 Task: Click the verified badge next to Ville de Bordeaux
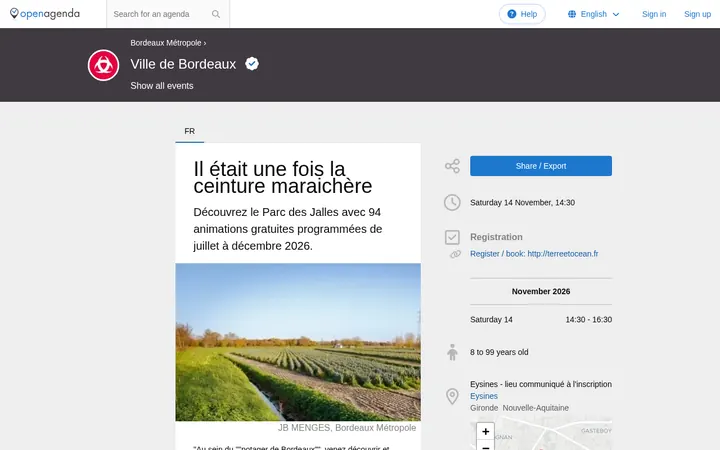coord(252,64)
